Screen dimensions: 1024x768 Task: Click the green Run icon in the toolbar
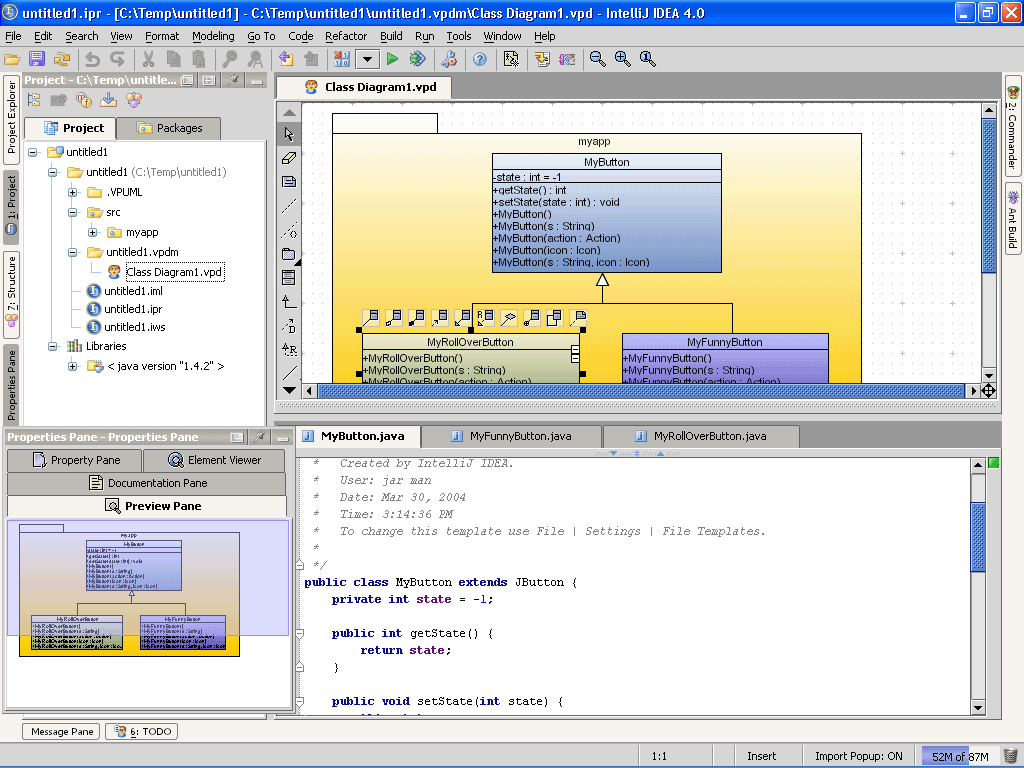tap(392, 59)
